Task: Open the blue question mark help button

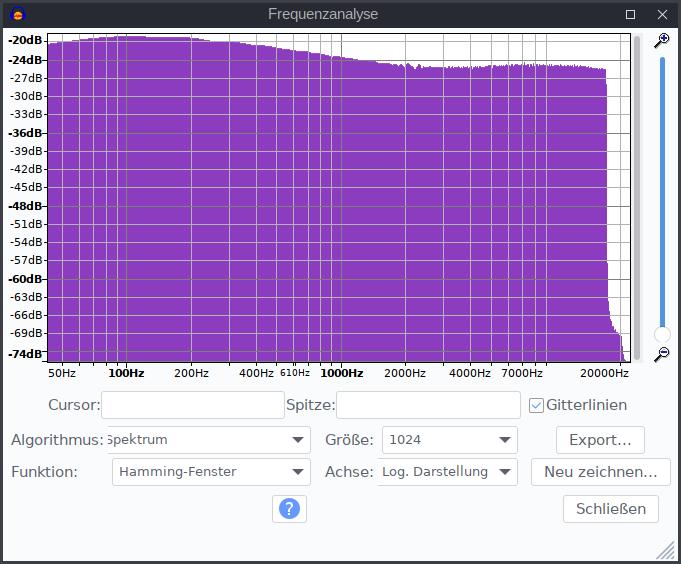Action: point(289,508)
